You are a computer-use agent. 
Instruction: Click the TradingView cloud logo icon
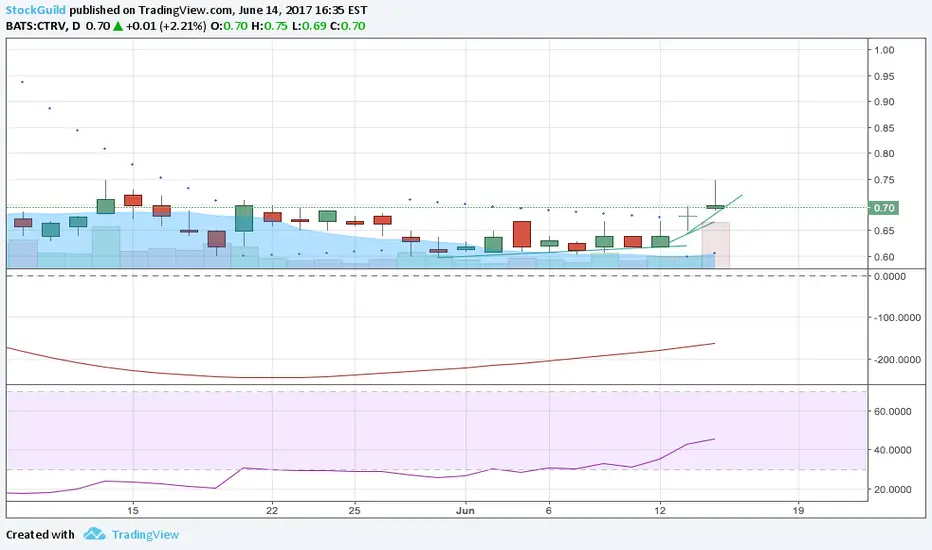pos(94,534)
